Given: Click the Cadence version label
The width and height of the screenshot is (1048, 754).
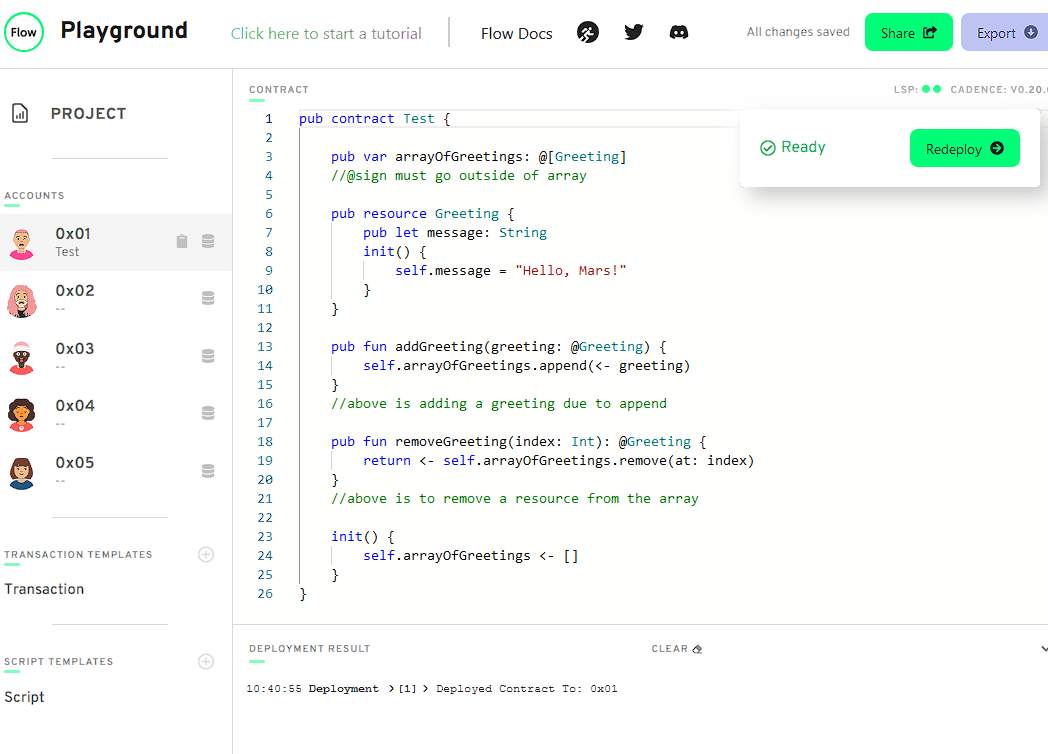Looking at the screenshot, I should click(999, 89).
